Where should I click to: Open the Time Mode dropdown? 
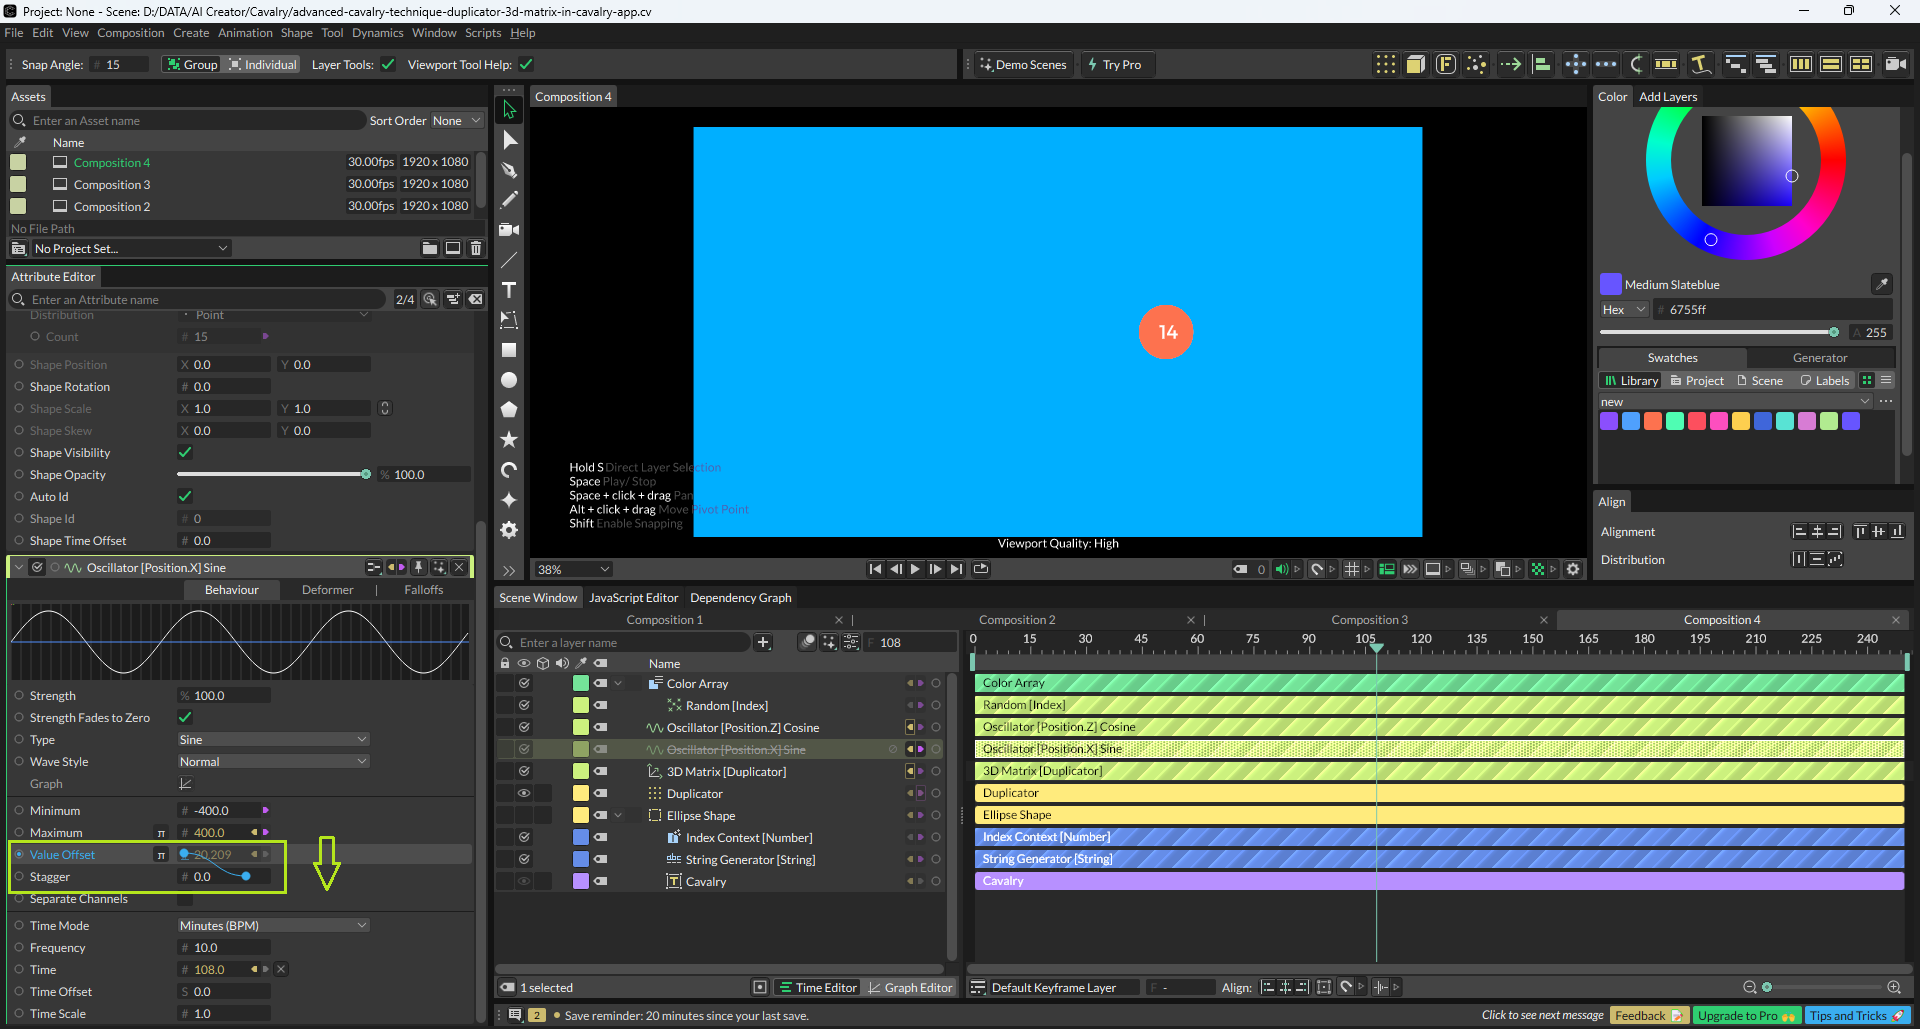[x=273, y=926]
